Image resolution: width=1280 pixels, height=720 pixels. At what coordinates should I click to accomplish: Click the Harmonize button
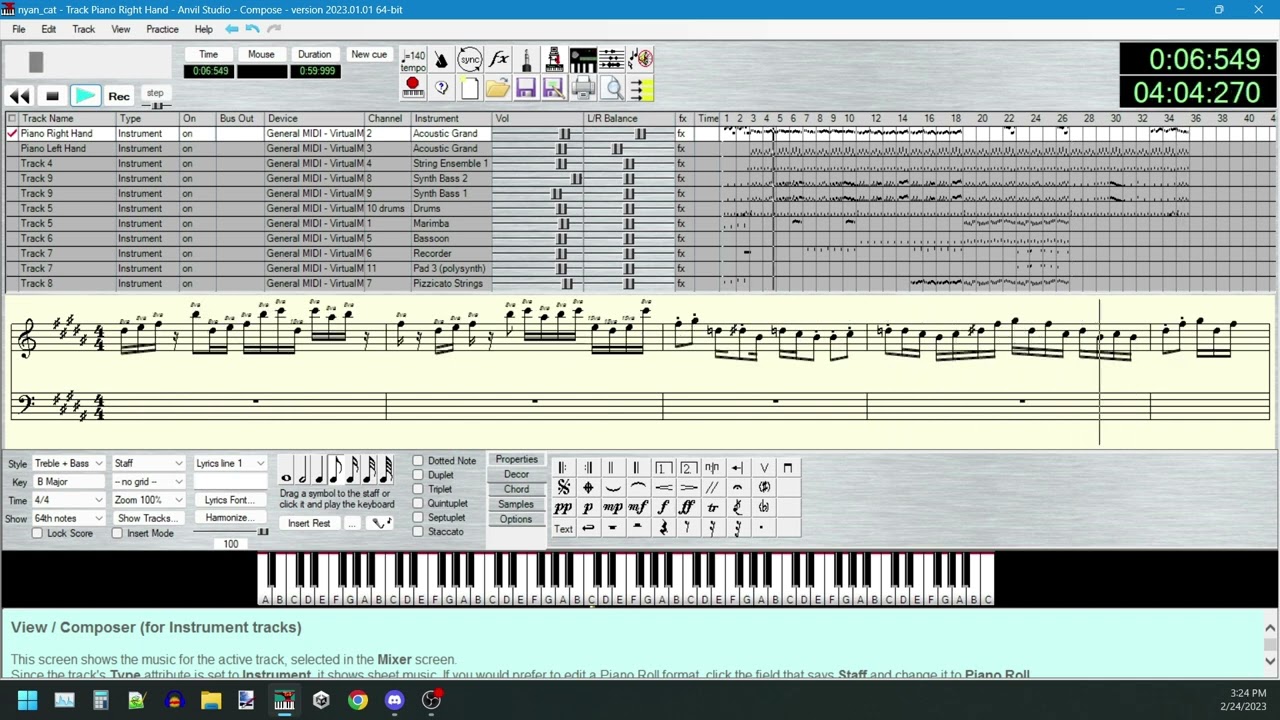[x=230, y=518]
